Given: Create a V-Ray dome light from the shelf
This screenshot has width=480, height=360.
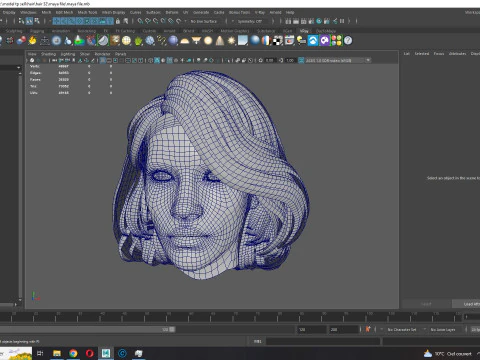Looking at the screenshot, I should (x=184, y=41).
